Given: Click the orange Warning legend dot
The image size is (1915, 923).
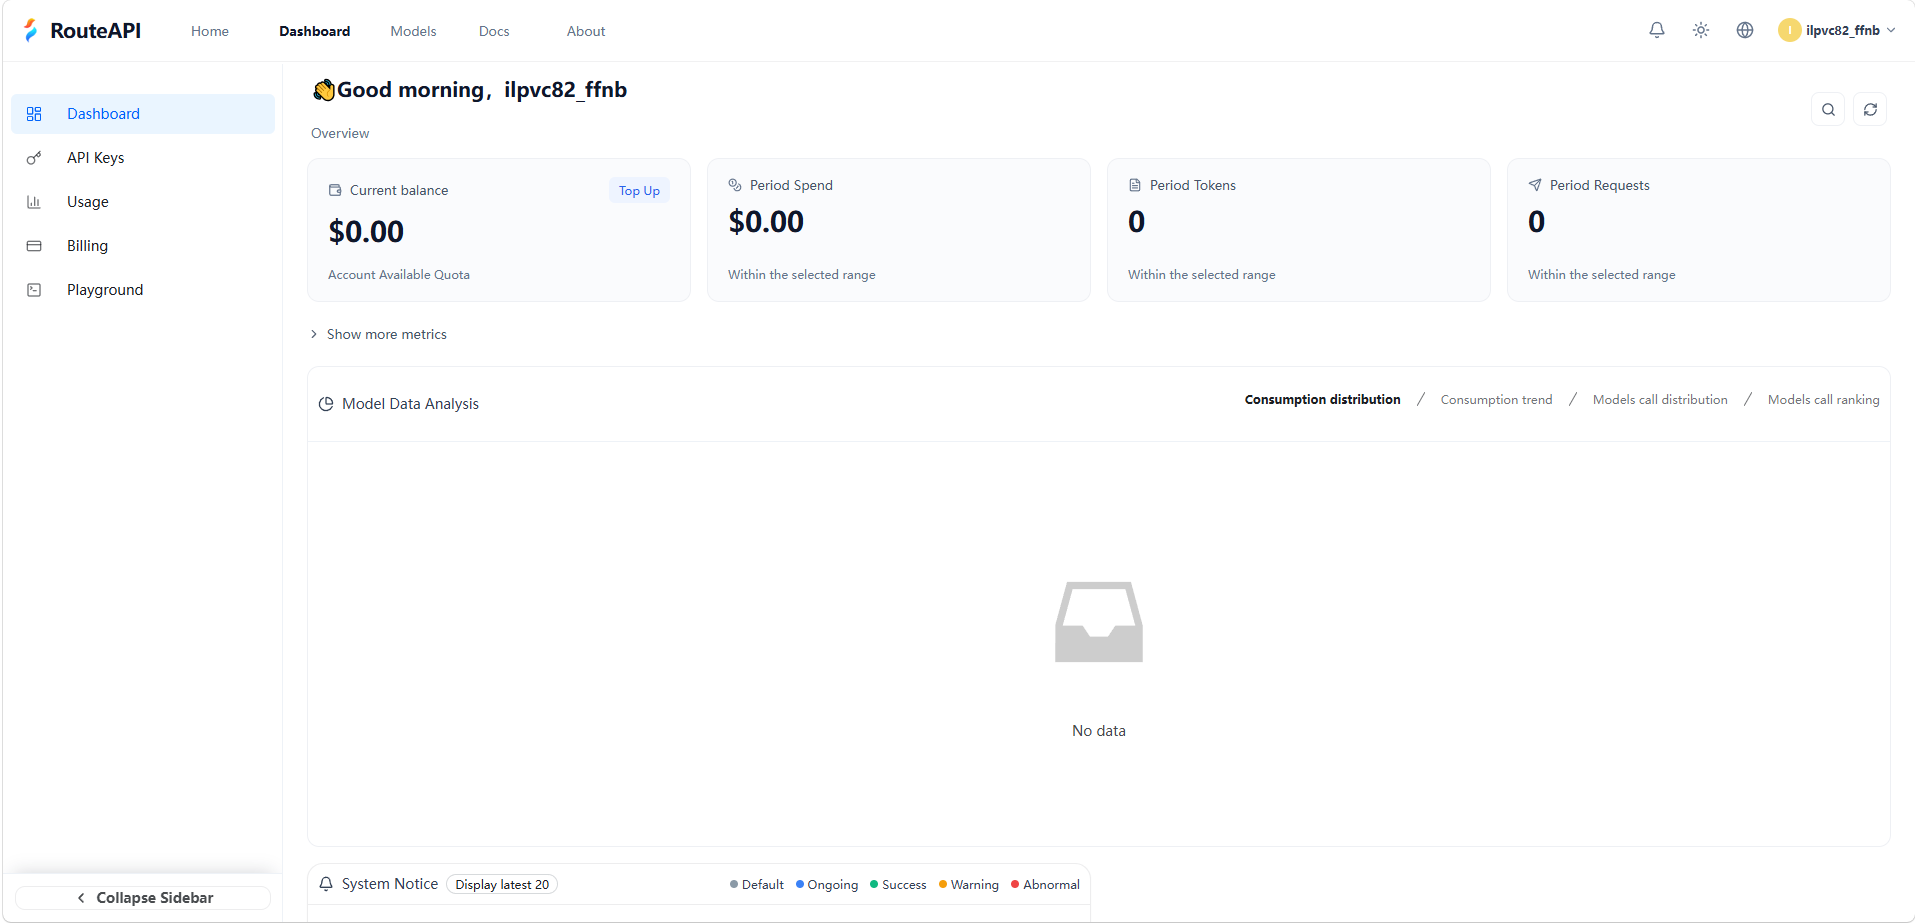Looking at the screenshot, I should pyautogui.click(x=943, y=884).
